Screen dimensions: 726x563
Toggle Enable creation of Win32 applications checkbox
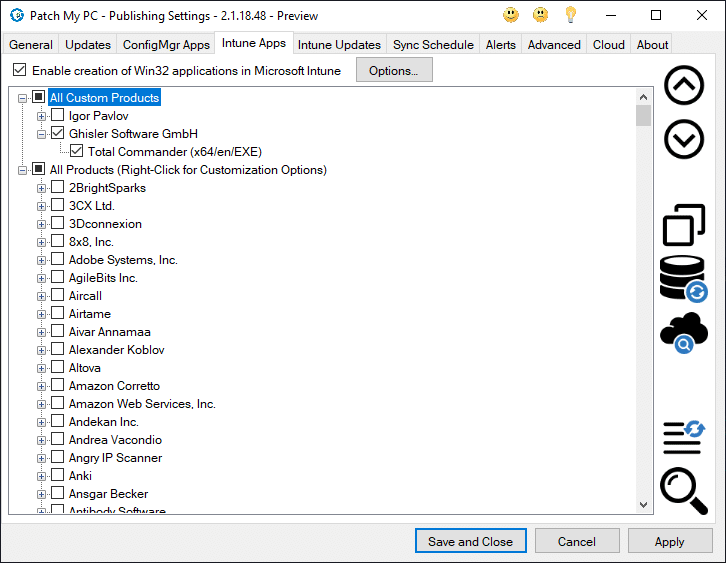[x=19, y=71]
